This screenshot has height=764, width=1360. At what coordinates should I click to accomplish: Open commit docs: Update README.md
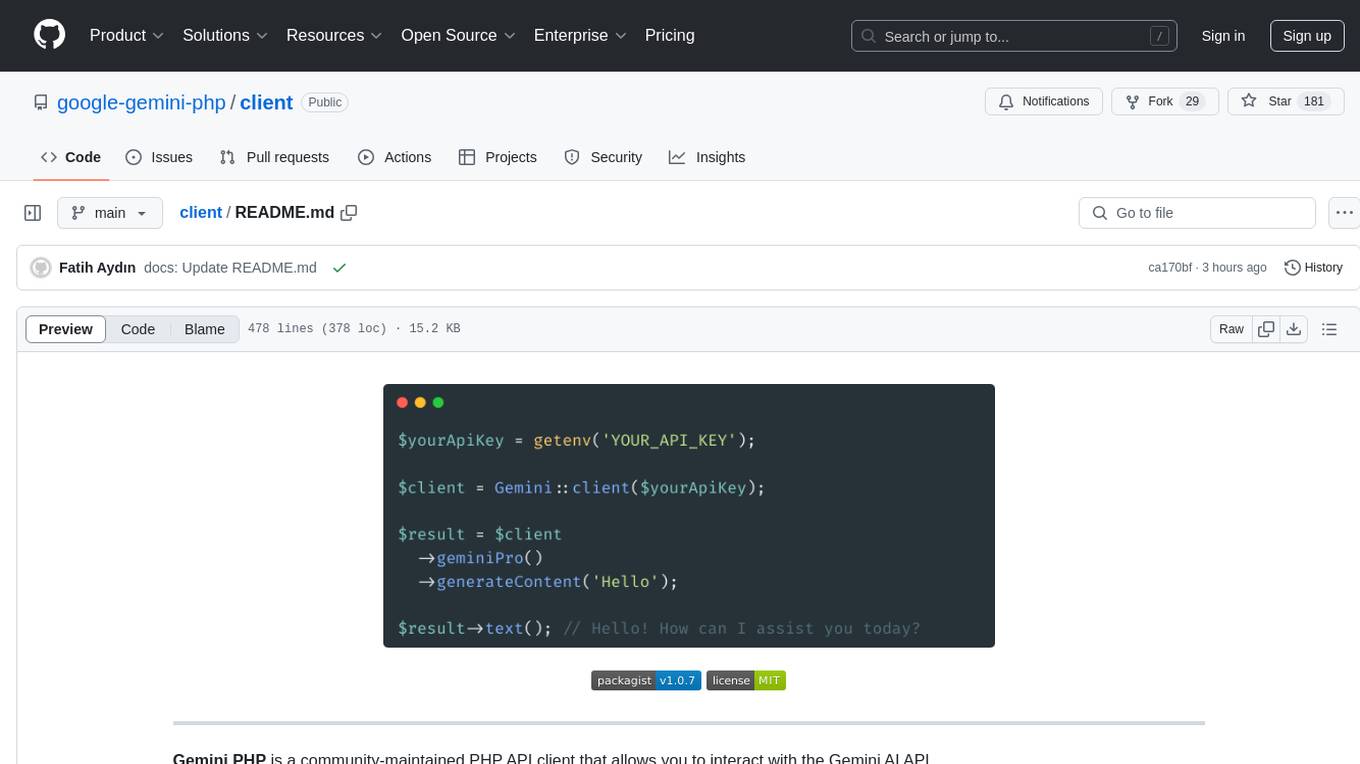[x=230, y=268]
